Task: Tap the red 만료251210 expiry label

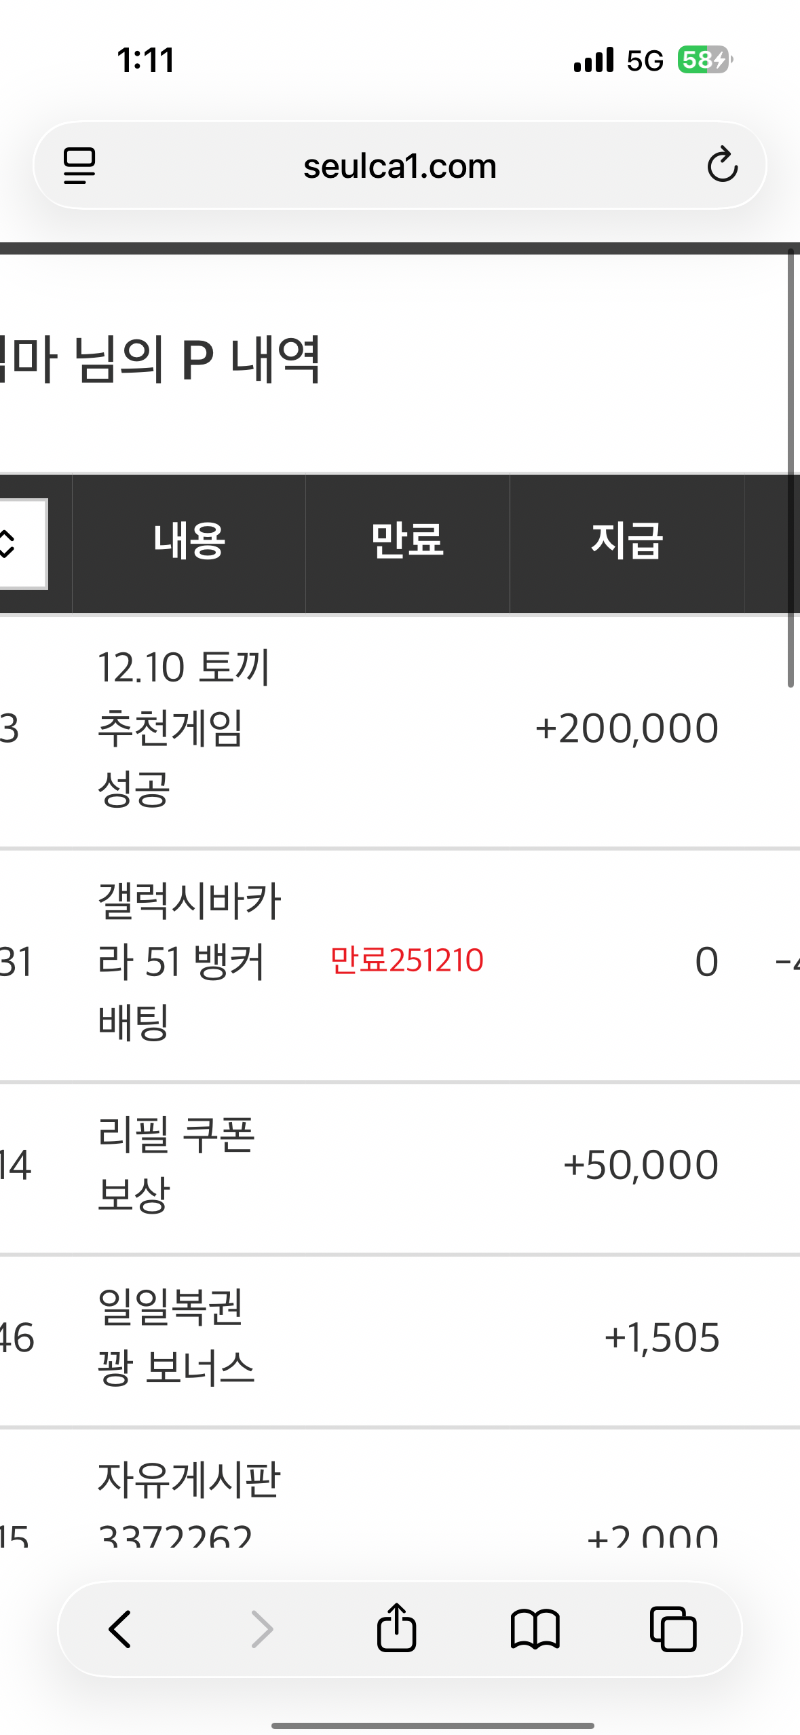Action: click(406, 960)
